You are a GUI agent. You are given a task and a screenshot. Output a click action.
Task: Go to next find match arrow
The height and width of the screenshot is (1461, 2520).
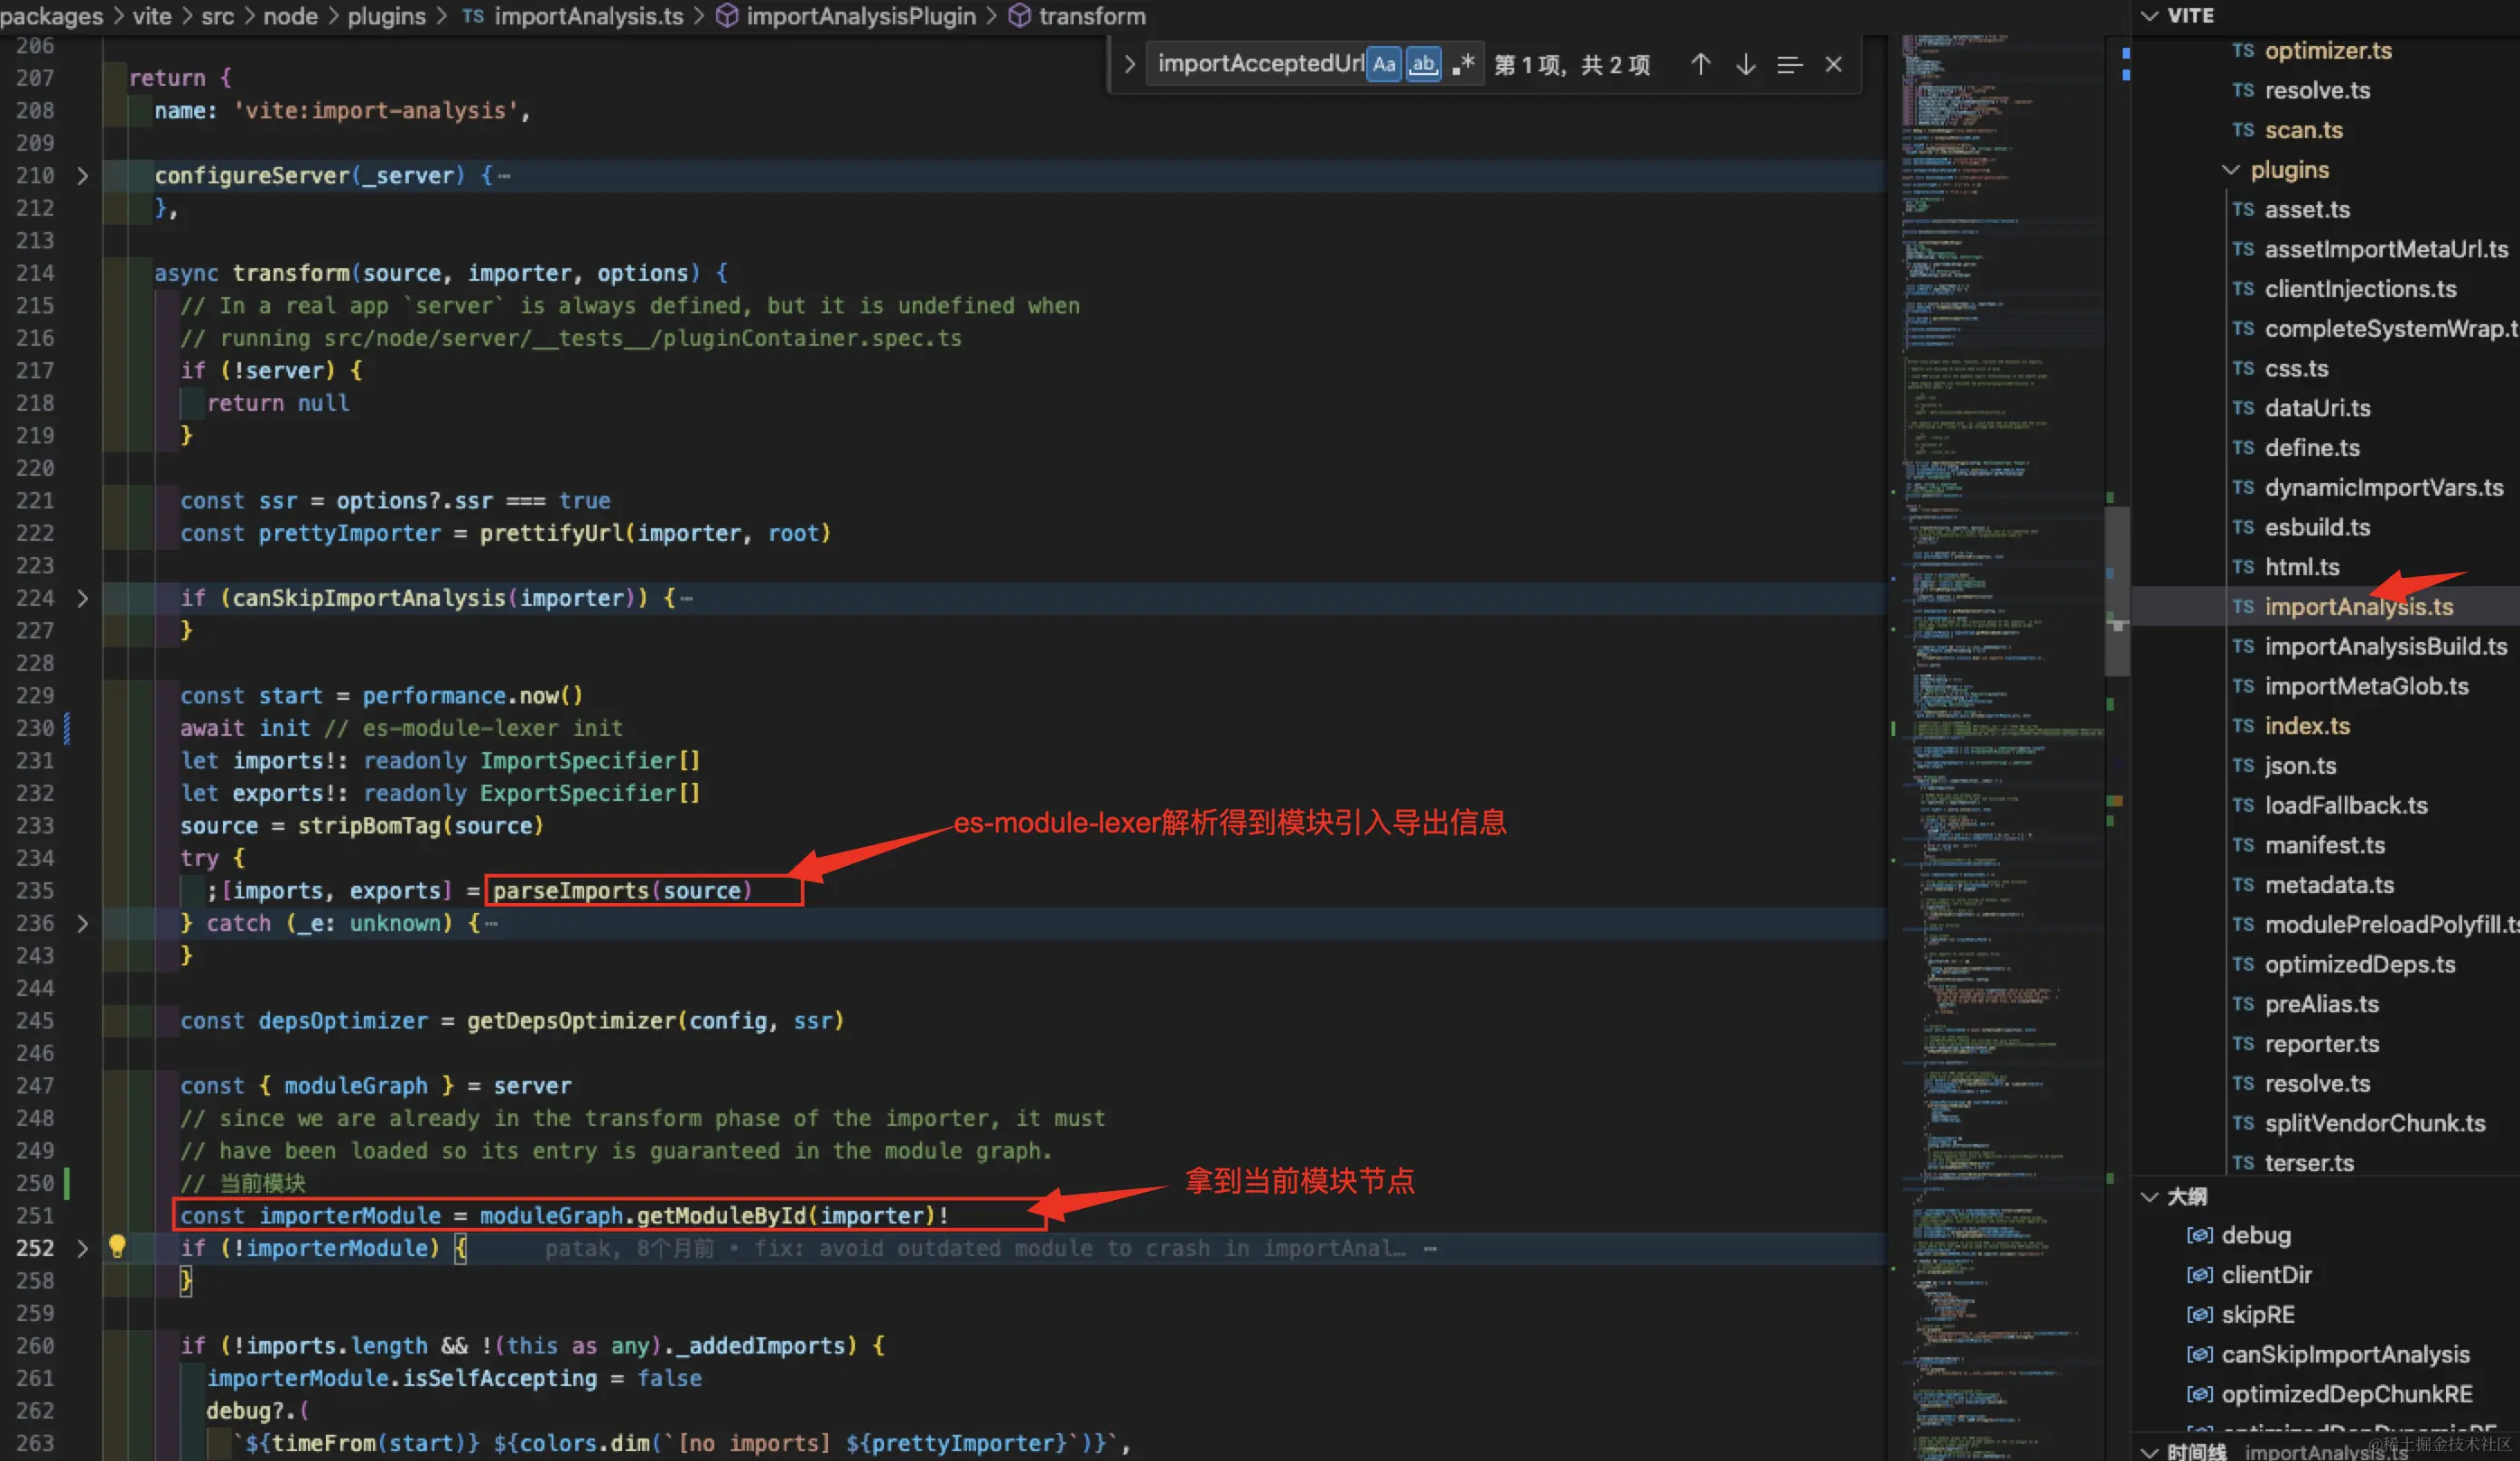(x=1745, y=65)
